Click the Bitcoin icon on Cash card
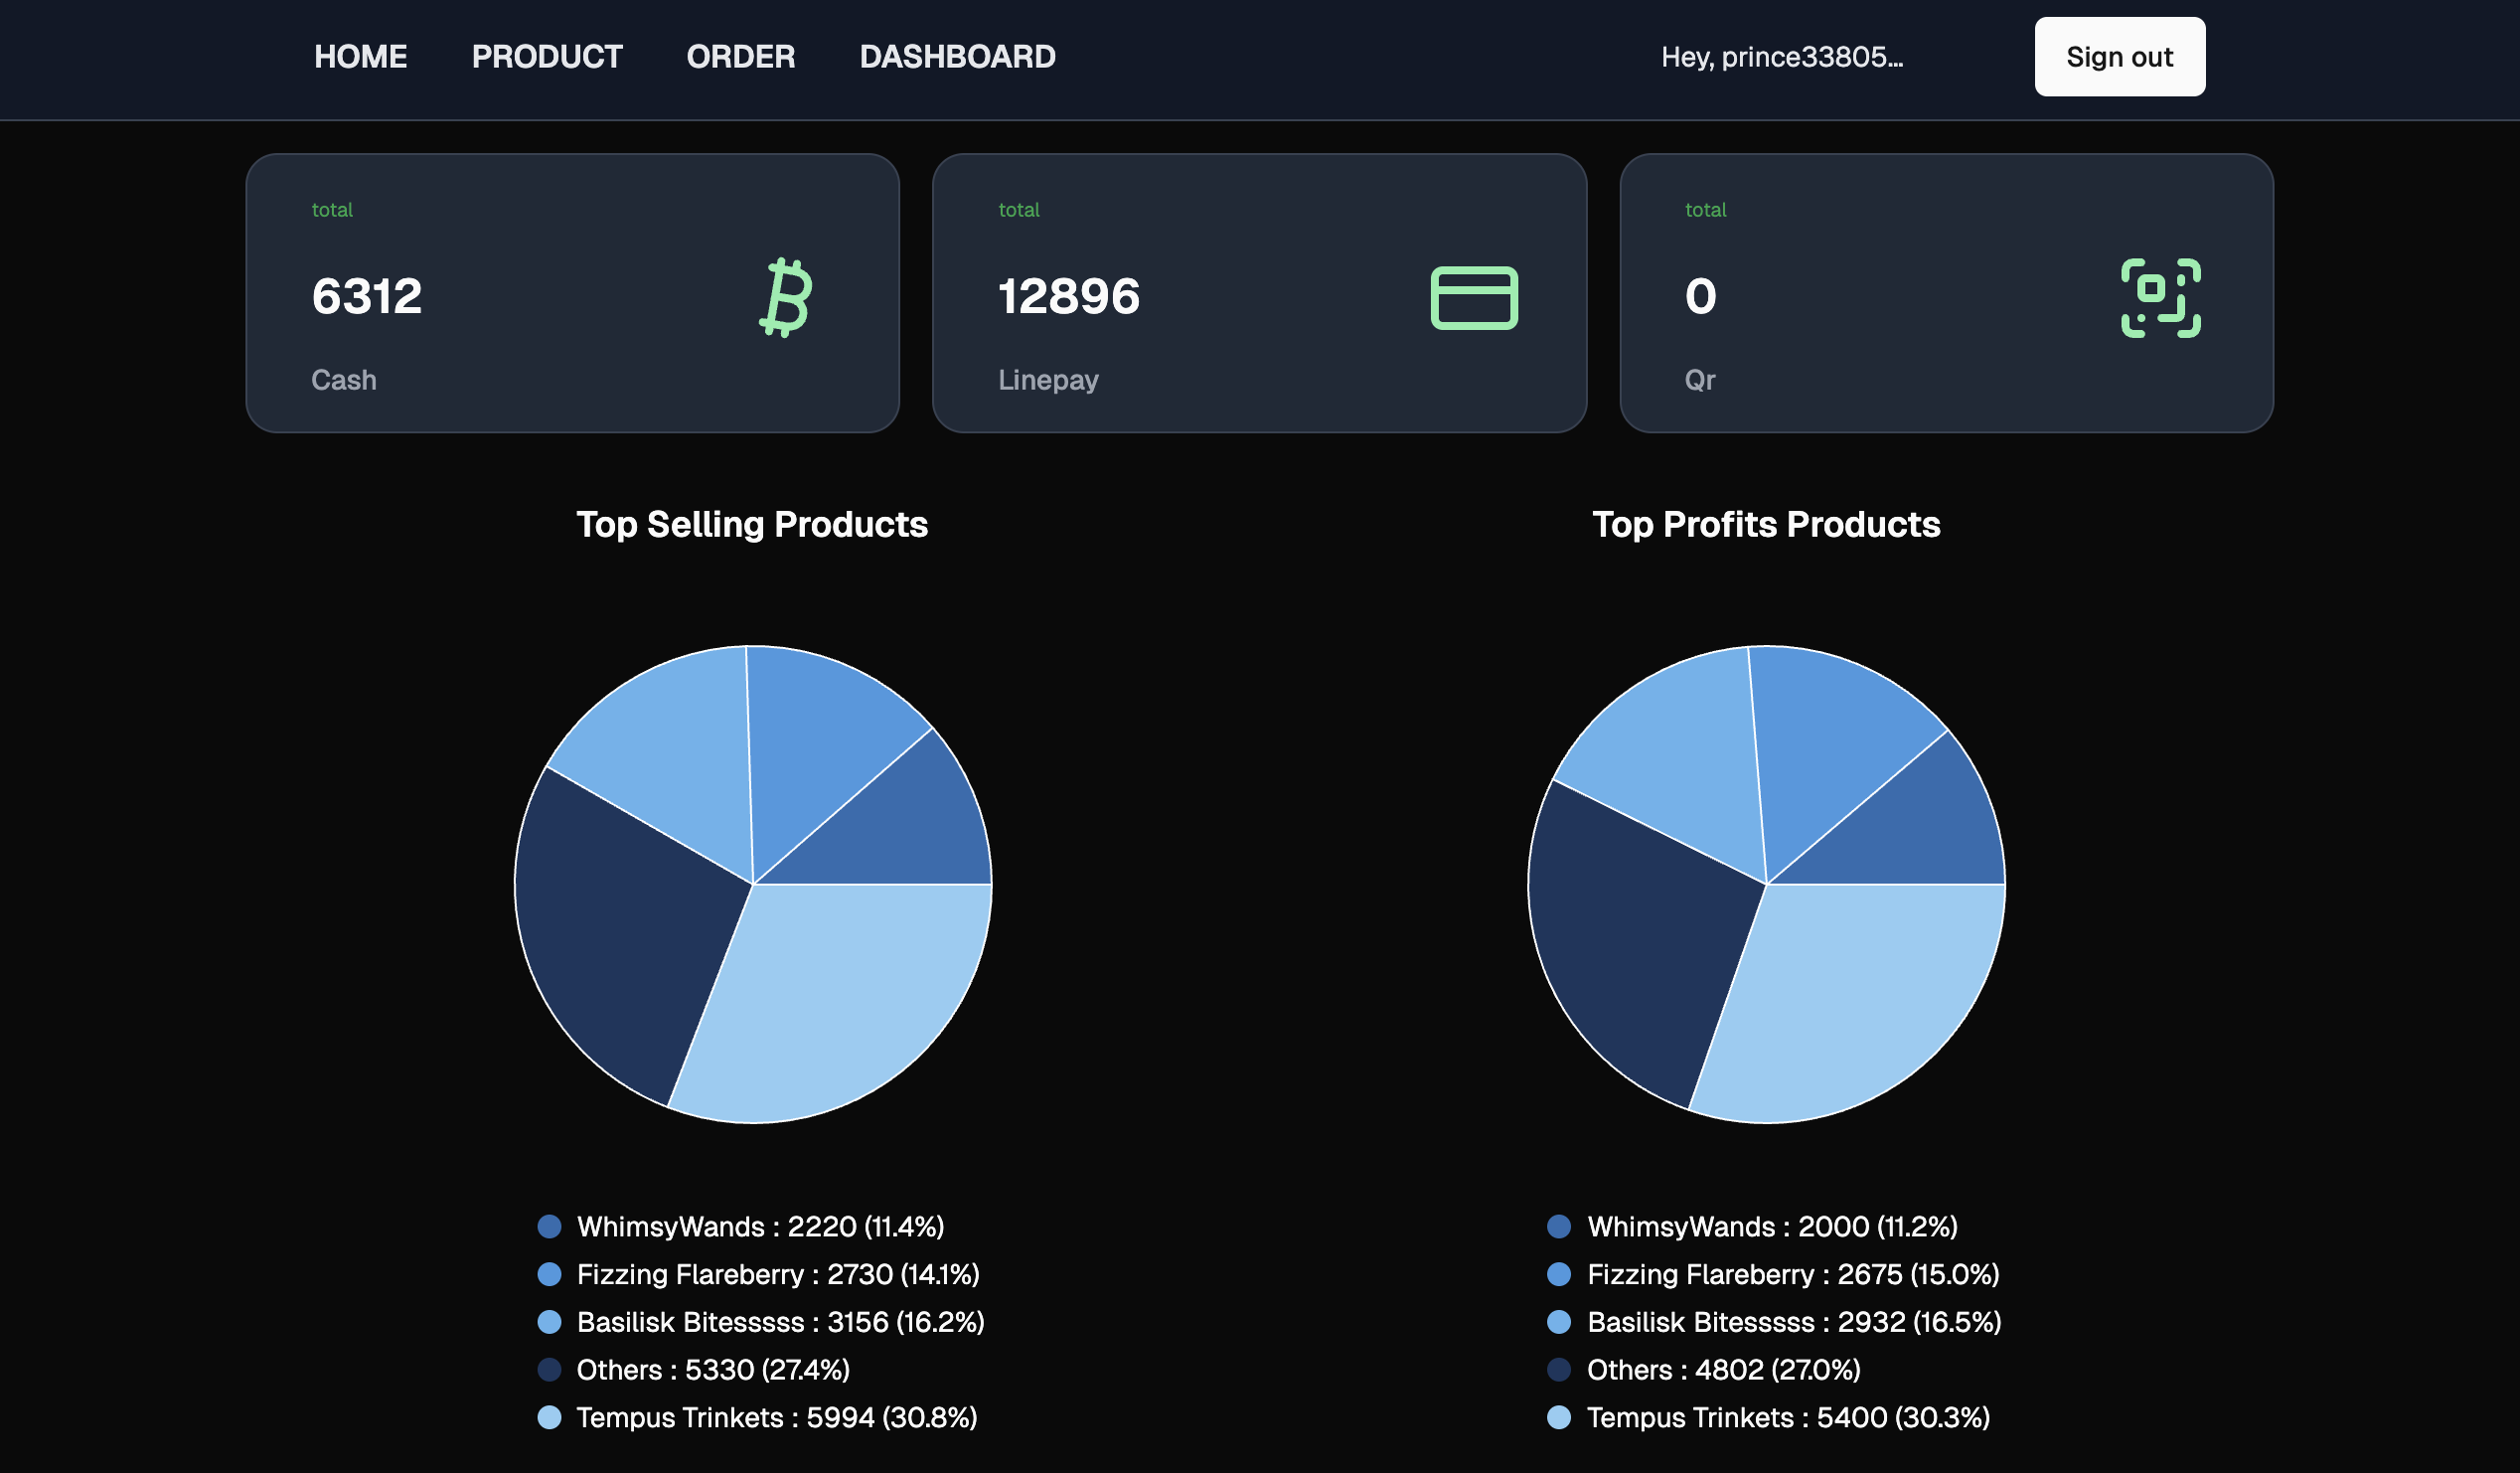 (786, 298)
